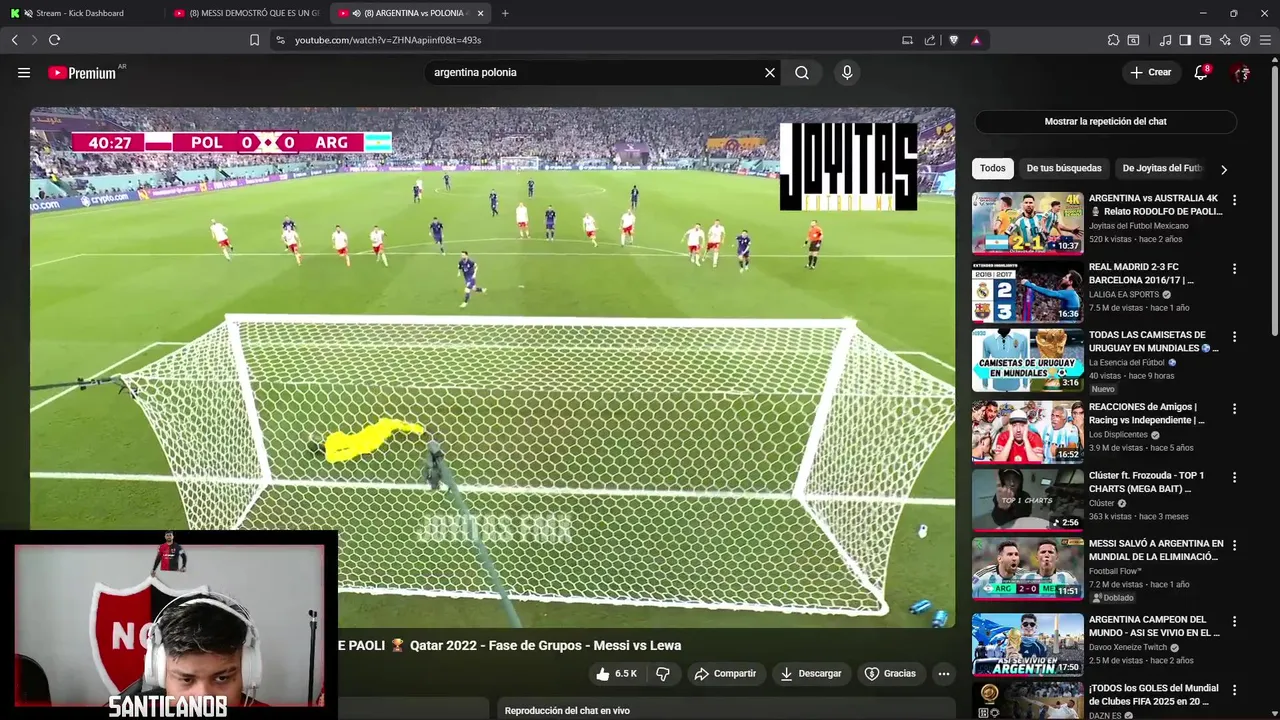Open MESSI SALVÓ A ARGENTINA video title
Image resolution: width=1280 pixels, height=720 pixels.
pos(1156,550)
